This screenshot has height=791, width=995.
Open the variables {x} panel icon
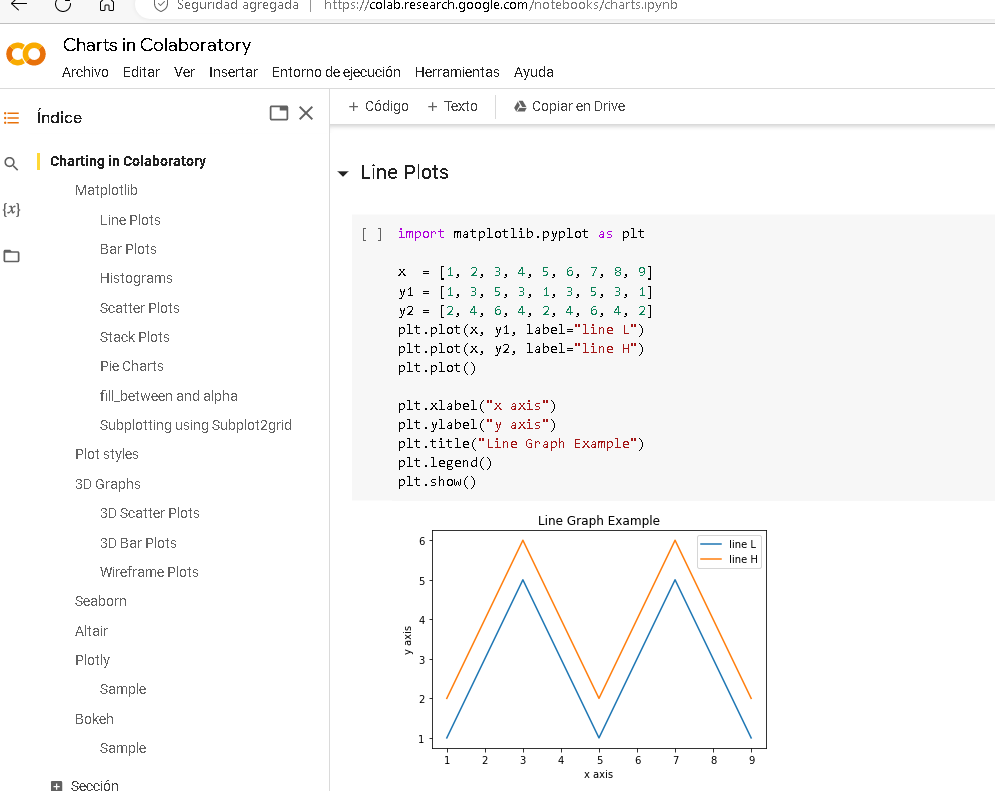tap(12, 209)
